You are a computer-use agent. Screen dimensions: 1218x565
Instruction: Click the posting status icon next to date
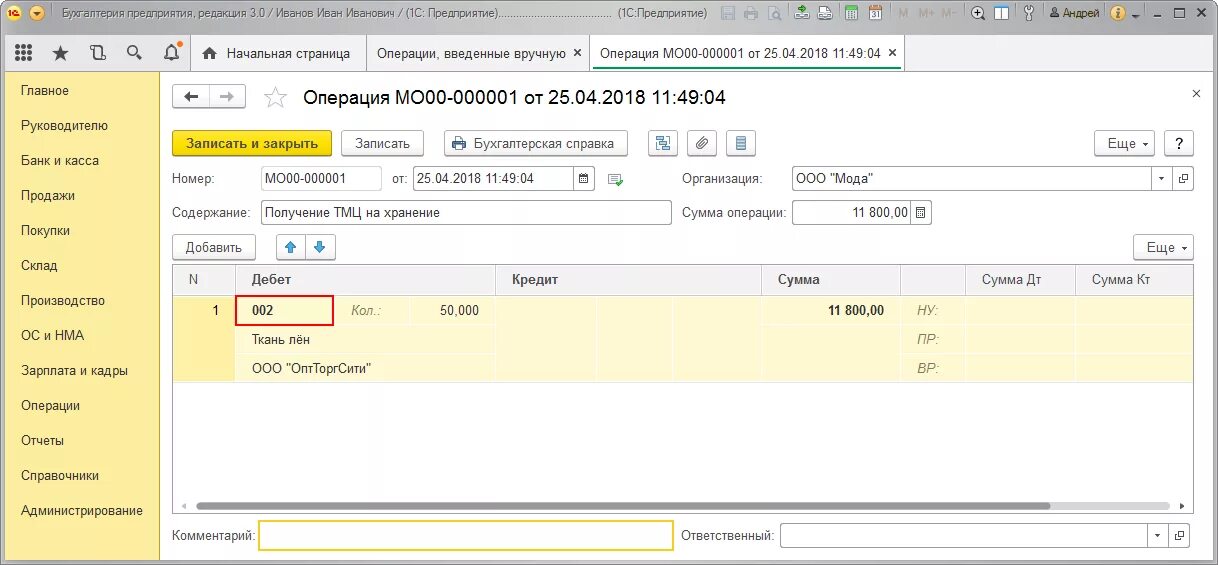pyautogui.click(x=616, y=180)
